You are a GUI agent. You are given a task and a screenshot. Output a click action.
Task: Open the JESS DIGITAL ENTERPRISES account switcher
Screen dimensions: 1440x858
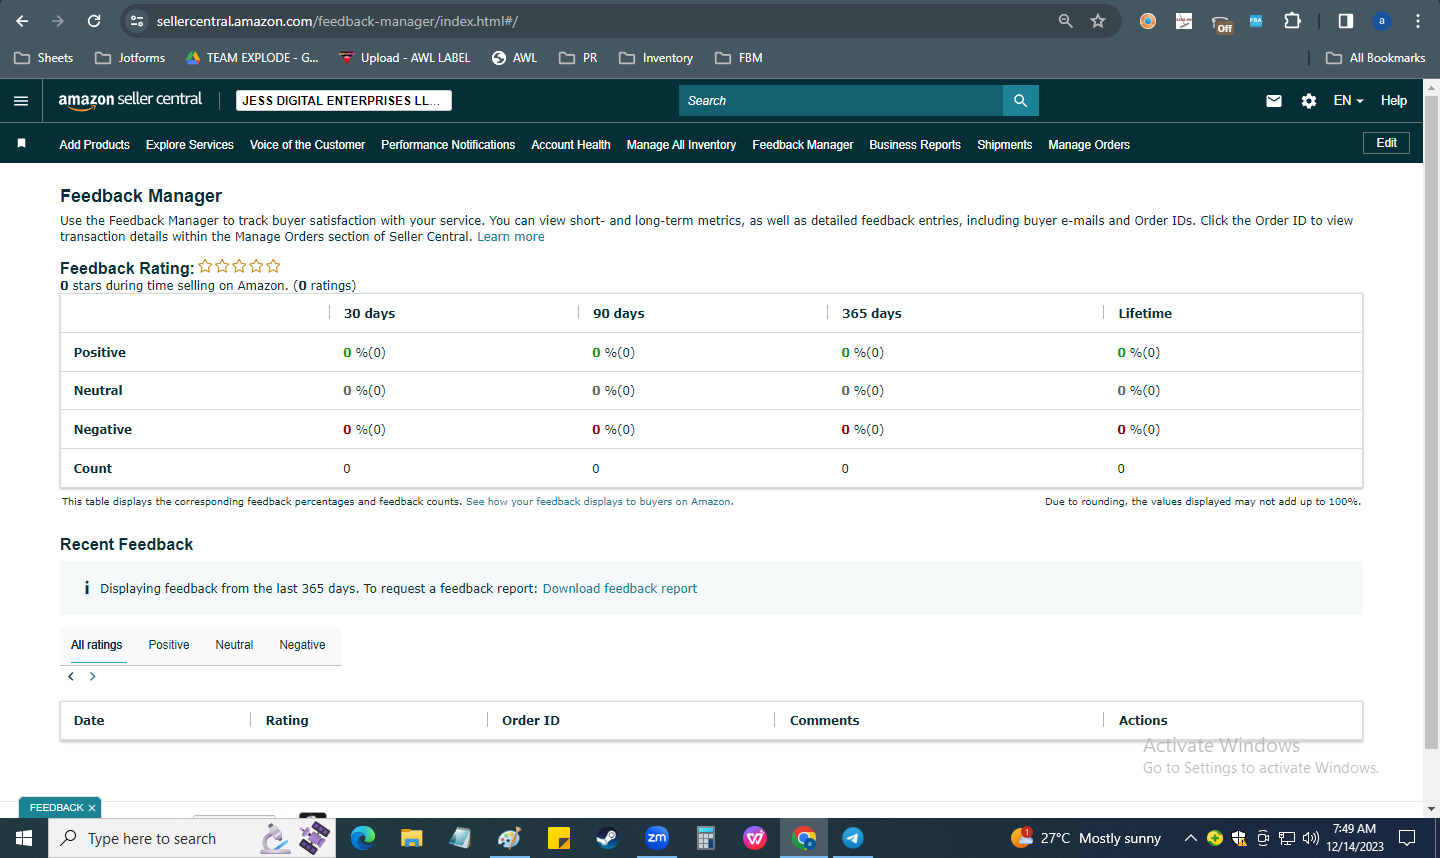[344, 101]
